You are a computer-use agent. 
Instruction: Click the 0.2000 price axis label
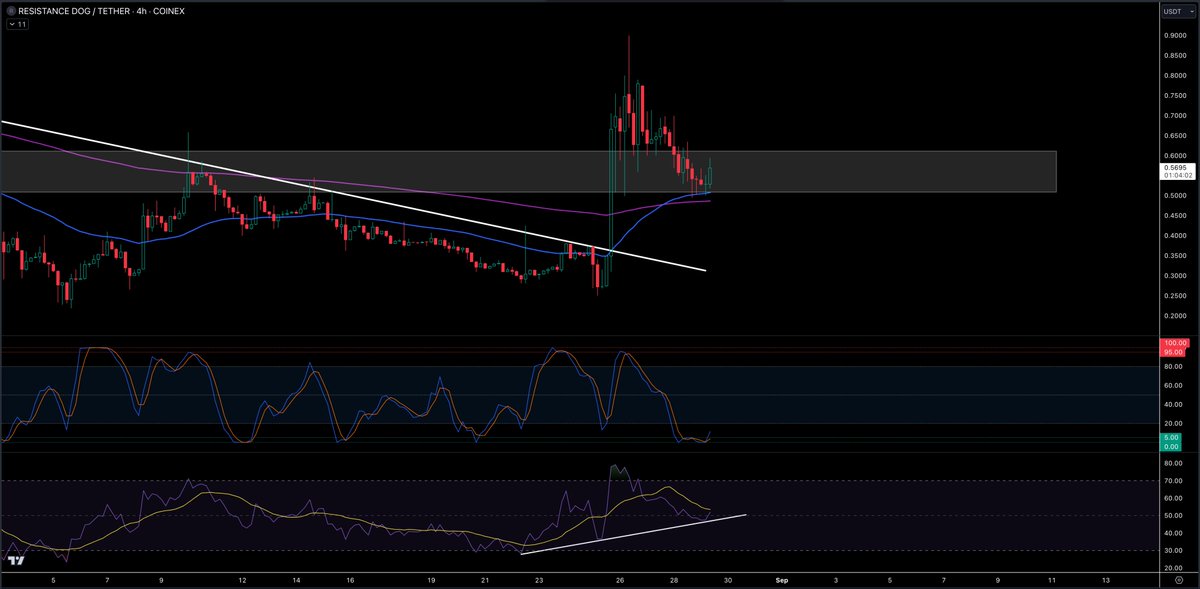1173,315
